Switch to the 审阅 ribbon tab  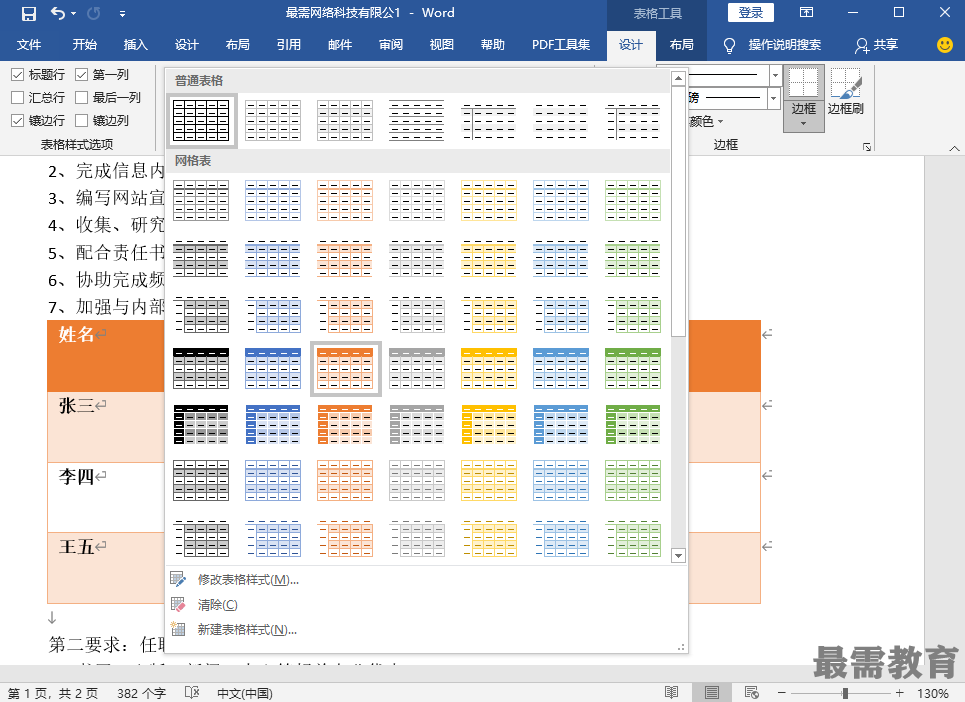click(x=391, y=45)
